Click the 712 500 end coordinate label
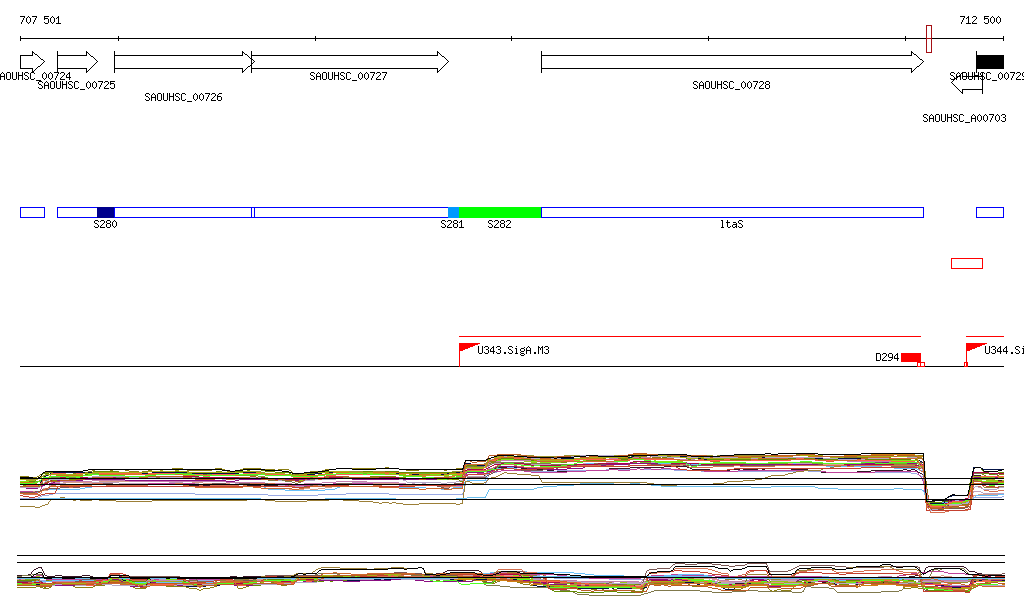 tap(980, 20)
